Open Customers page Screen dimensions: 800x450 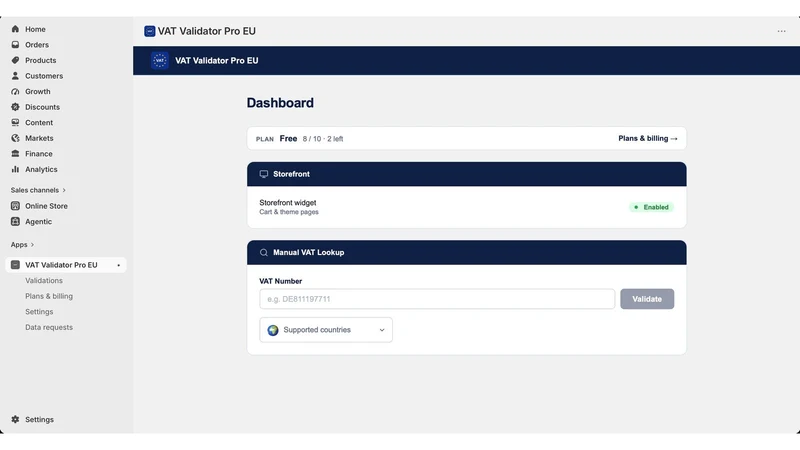(44, 76)
